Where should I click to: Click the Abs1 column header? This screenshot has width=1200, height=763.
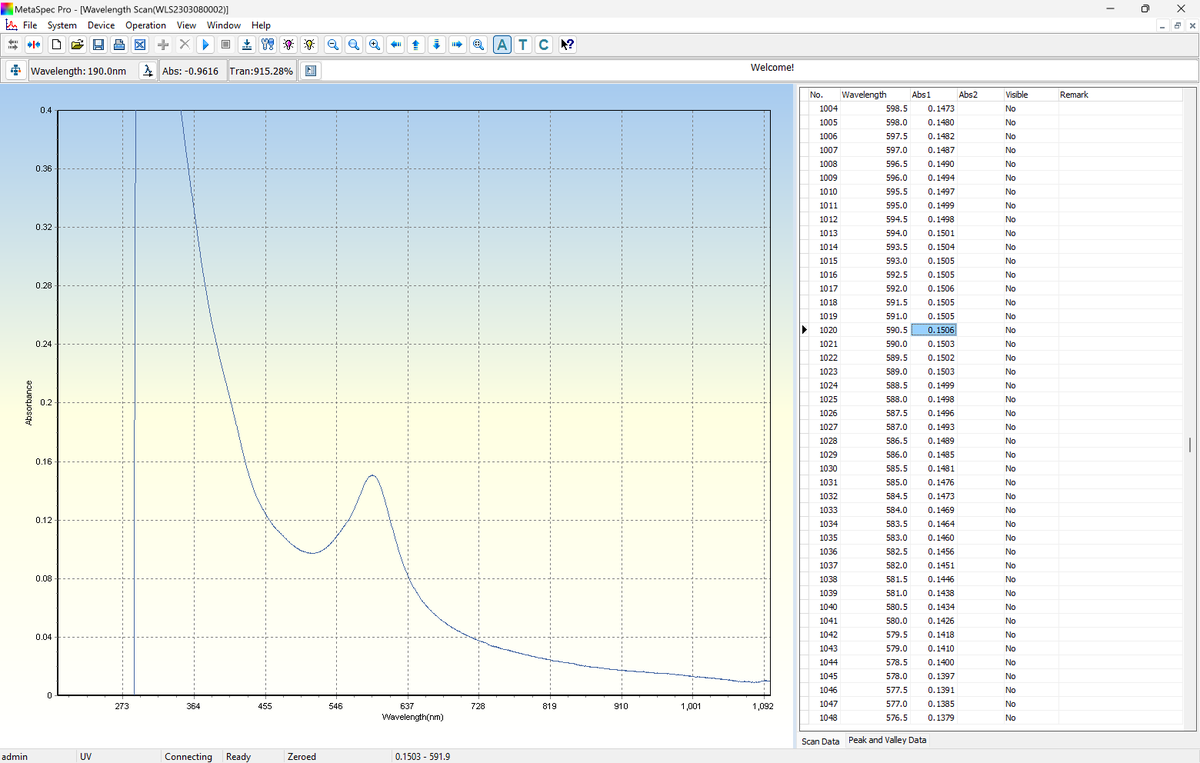[932, 94]
